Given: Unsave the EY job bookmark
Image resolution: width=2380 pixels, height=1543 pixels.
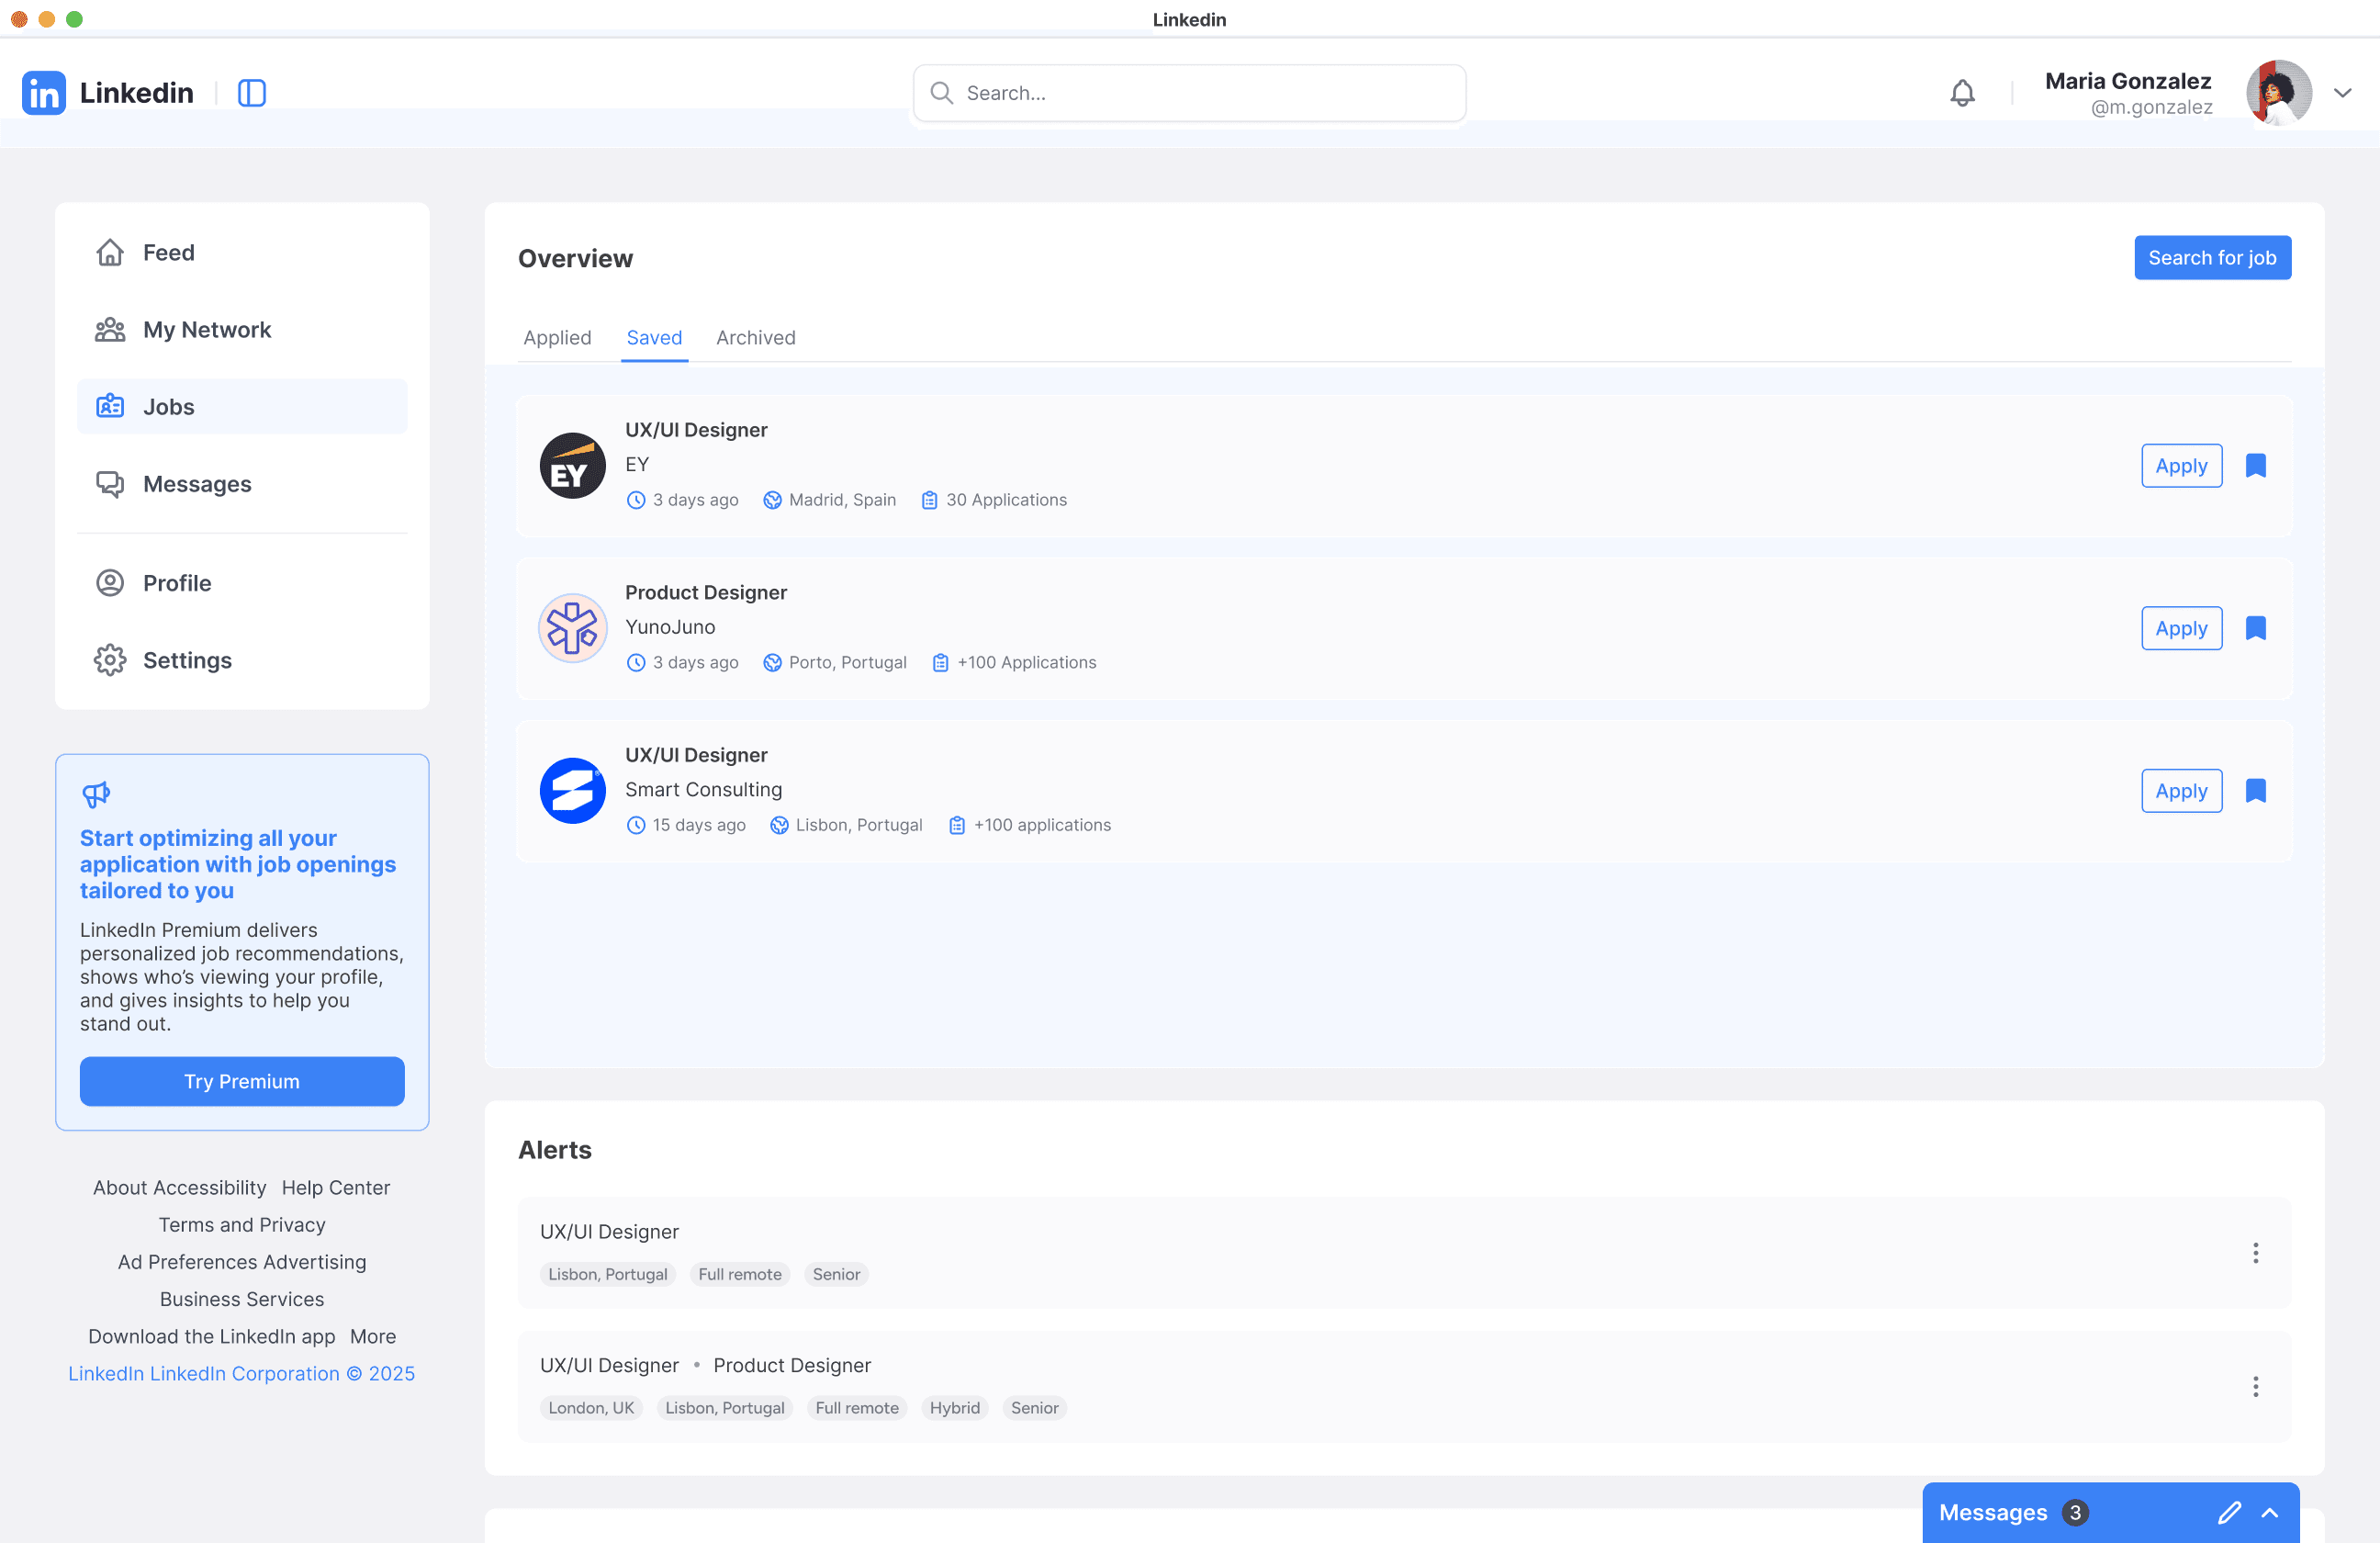Looking at the screenshot, I should click(x=2256, y=466).
